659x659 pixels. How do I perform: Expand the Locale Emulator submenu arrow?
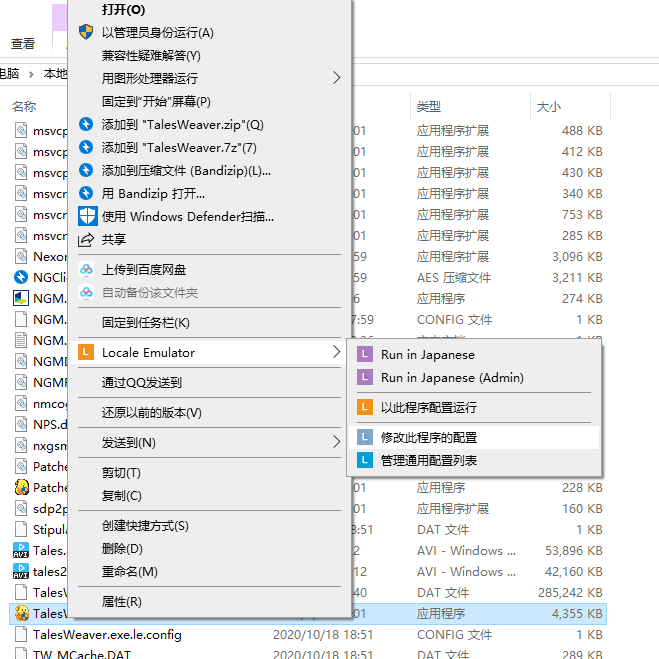336,352
